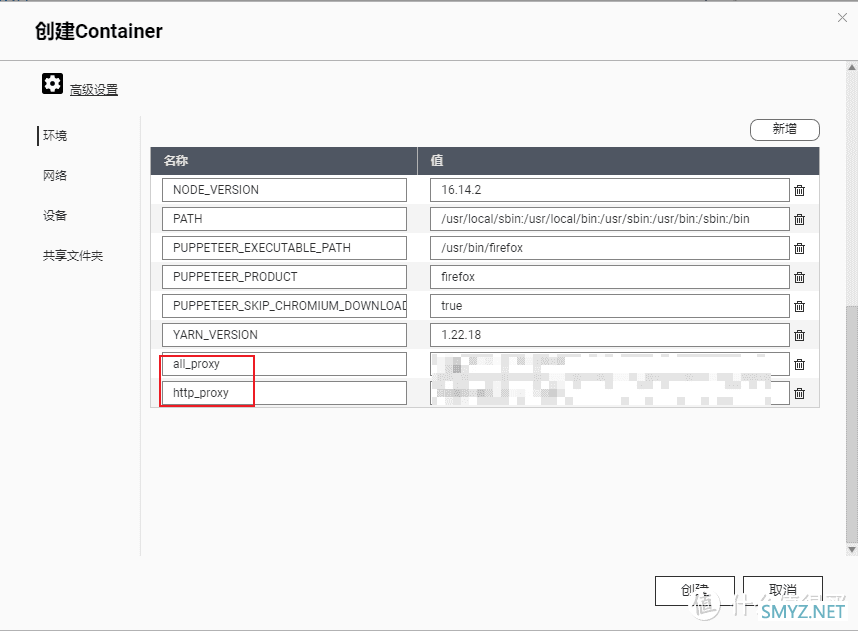This screenshot has height=631, width=858.
Task: Click the PUPPETEER_PRODUCT value field containing firefox
Action: tap(609, 277)
